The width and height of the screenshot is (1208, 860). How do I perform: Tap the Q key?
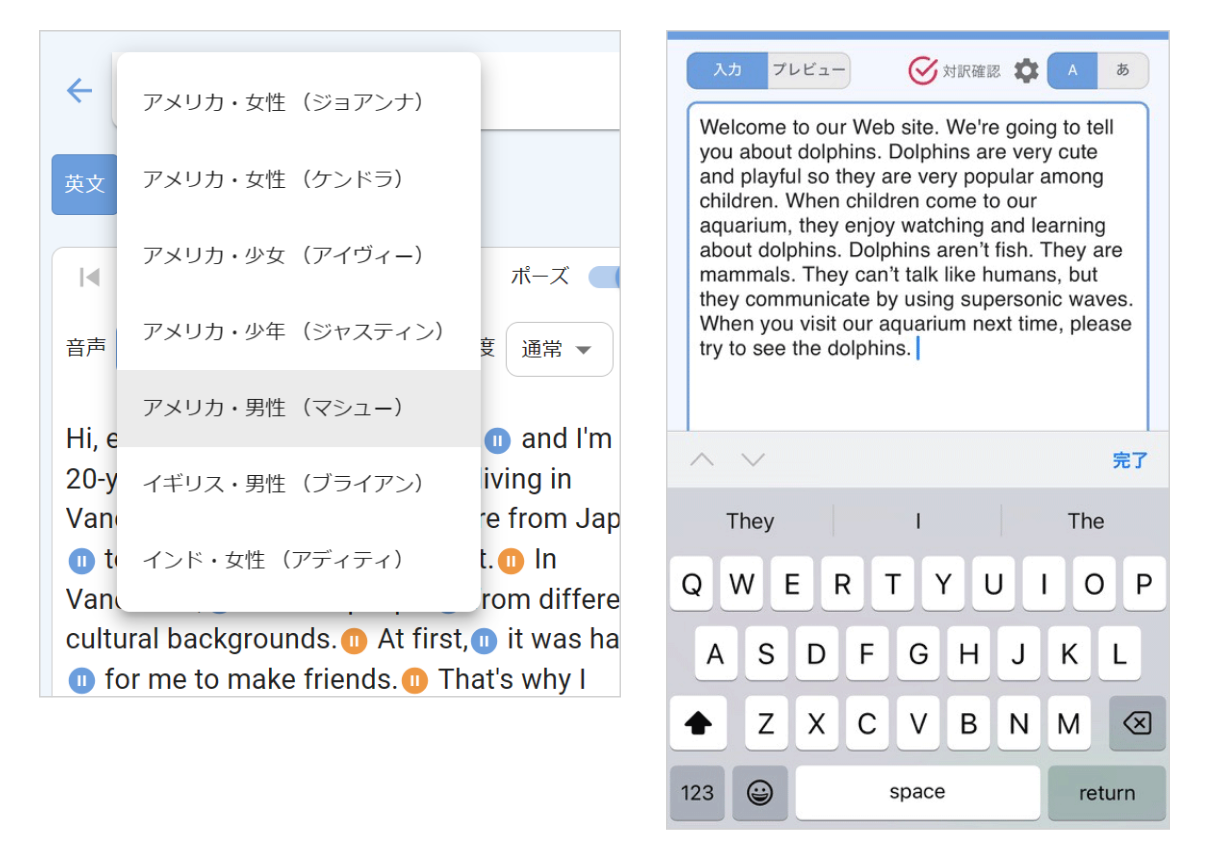pos(691,584)
